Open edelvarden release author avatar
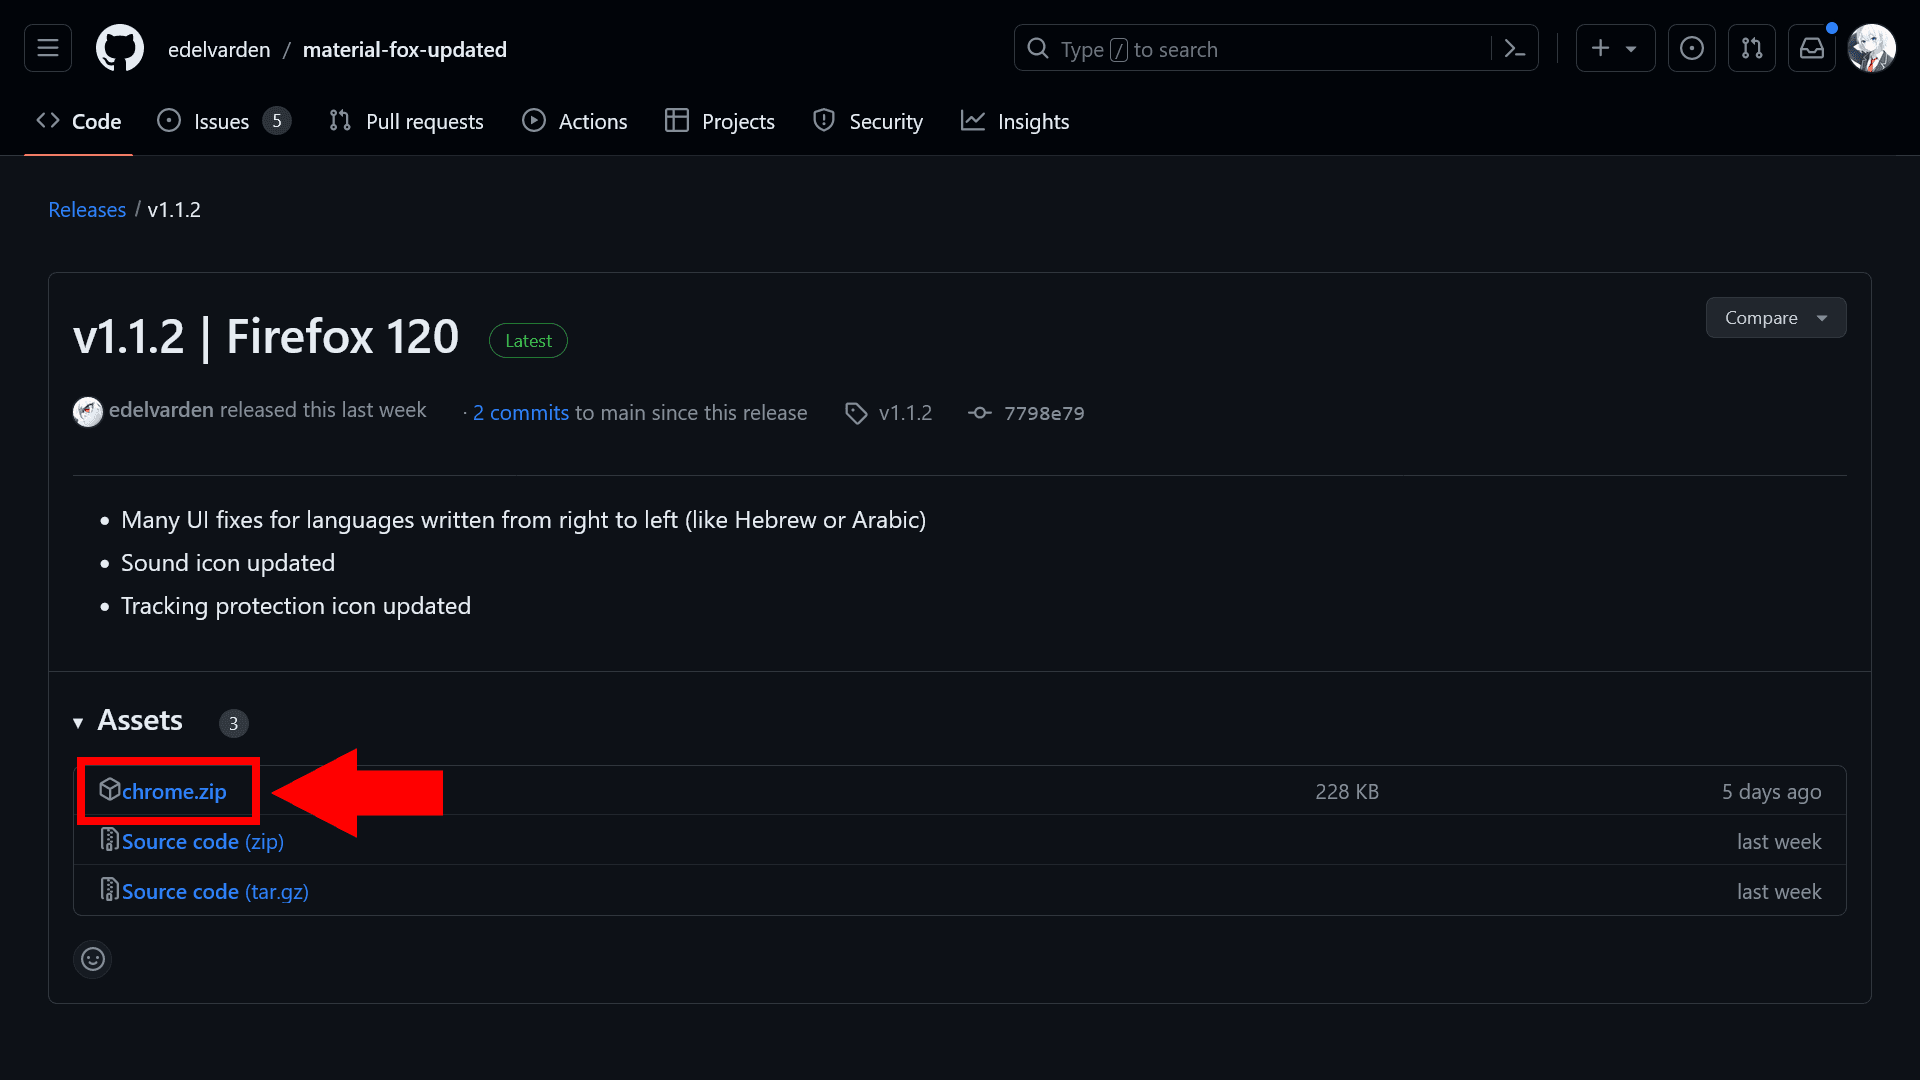The image size is (1920, 1080). (88, 412)
